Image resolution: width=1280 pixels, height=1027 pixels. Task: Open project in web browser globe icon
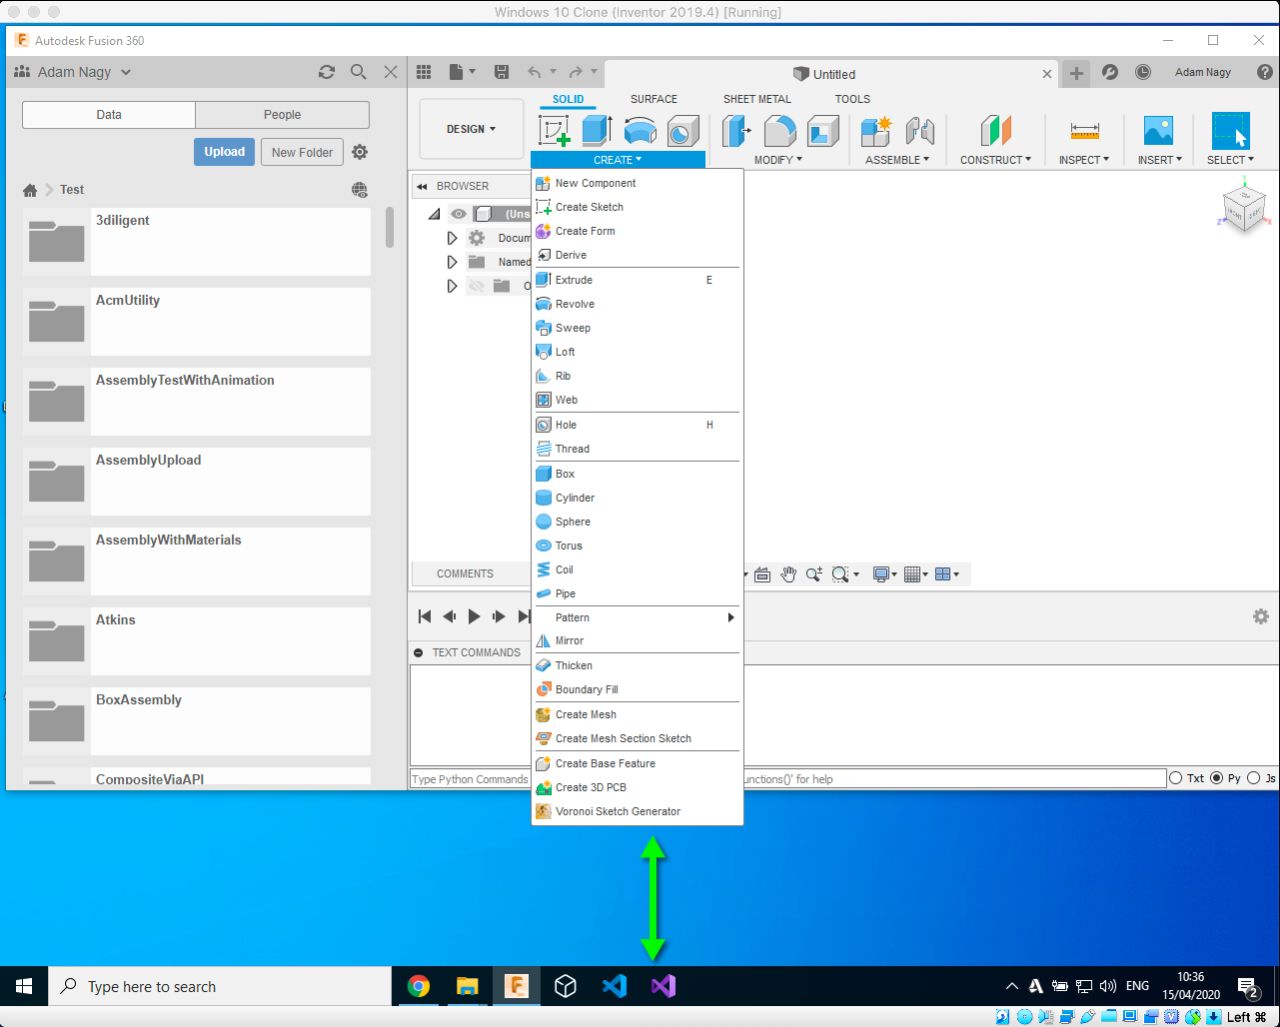click(x=360, y=190)
